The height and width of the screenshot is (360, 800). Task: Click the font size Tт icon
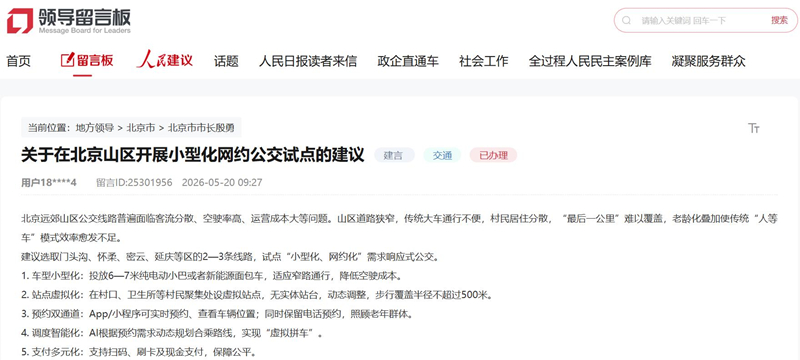(x=754, y=128)
